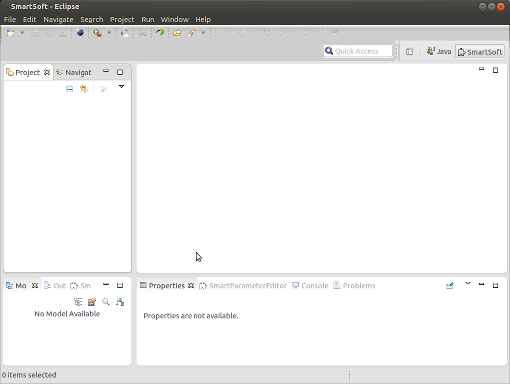Minimize the editor area

pyautogui.click(x=481, y=69)
